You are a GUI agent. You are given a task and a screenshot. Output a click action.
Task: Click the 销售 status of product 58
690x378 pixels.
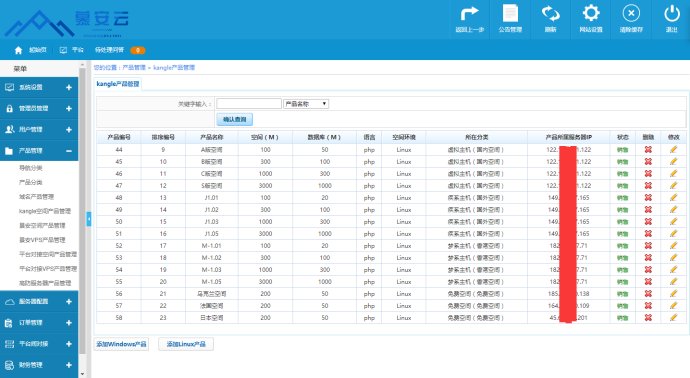point(622,318)
